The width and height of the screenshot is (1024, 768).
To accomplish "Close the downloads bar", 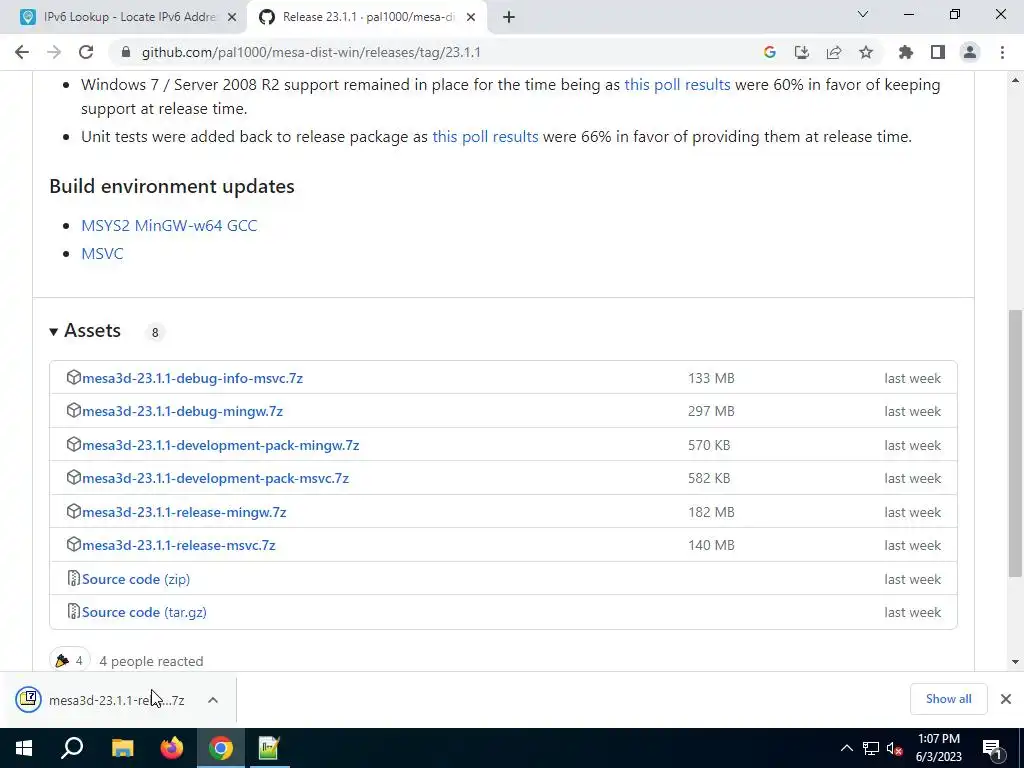I will (1006, 699).
